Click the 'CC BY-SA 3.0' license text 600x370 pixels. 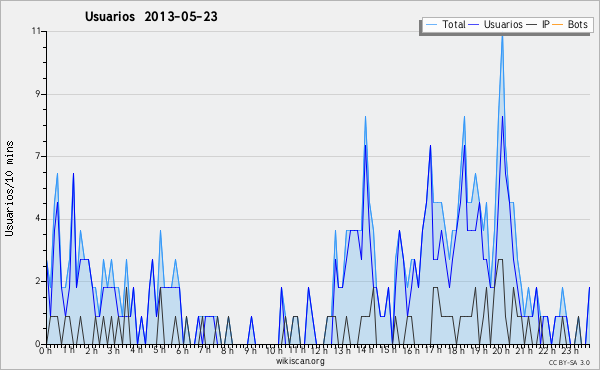tap(569, 362)
